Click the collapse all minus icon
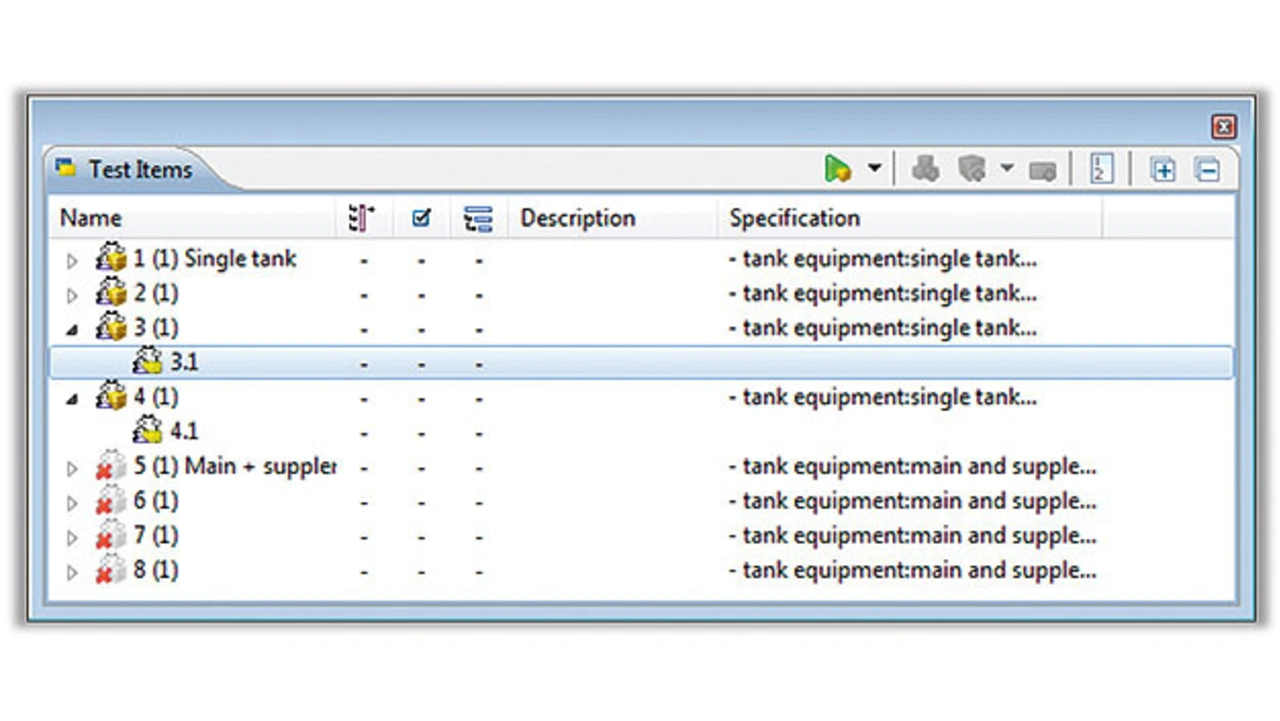The width and height of the screenshot is (1280, 721). pyautogui.click(x=1207, y=169)
